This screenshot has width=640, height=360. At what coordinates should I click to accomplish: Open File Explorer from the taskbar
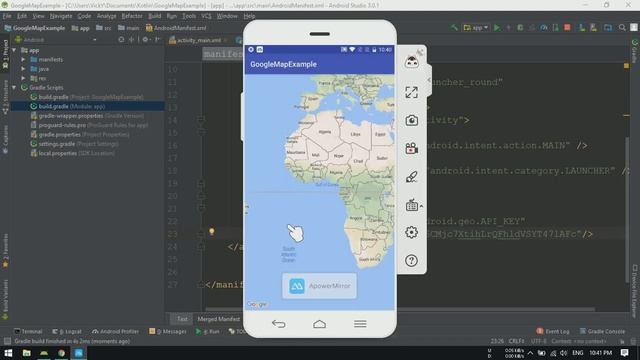(x=27, y=353)
